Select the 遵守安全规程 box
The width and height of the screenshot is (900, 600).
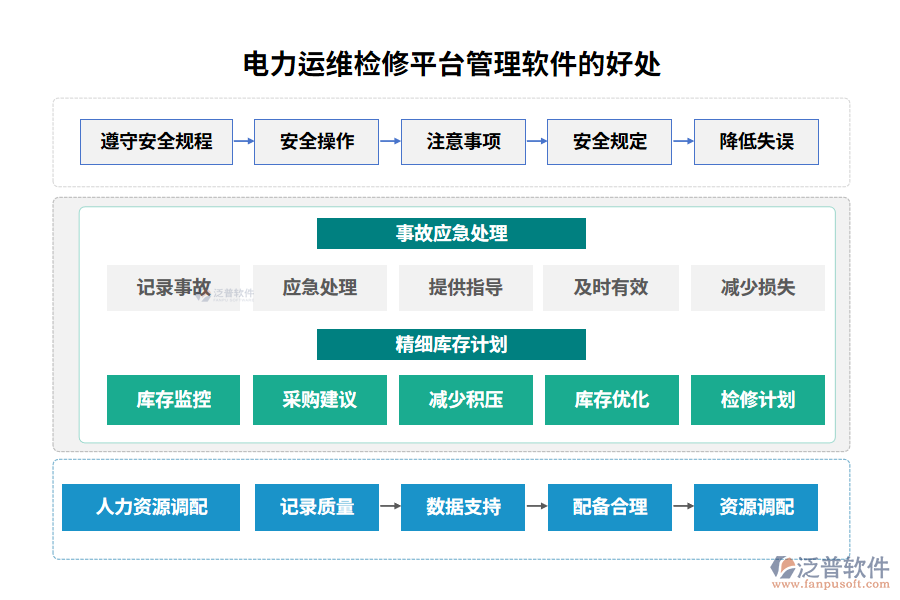[156, 142]
